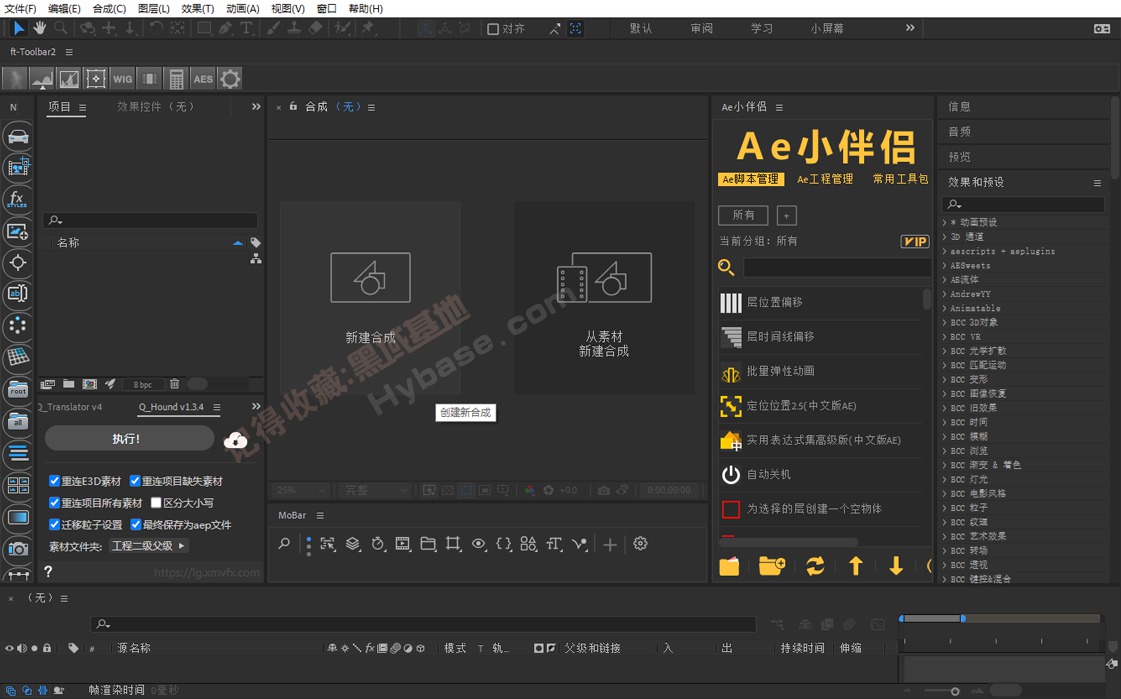Click the 所有 group button
This screenshot has width=1121, height=699.
(x=743, y=215)
